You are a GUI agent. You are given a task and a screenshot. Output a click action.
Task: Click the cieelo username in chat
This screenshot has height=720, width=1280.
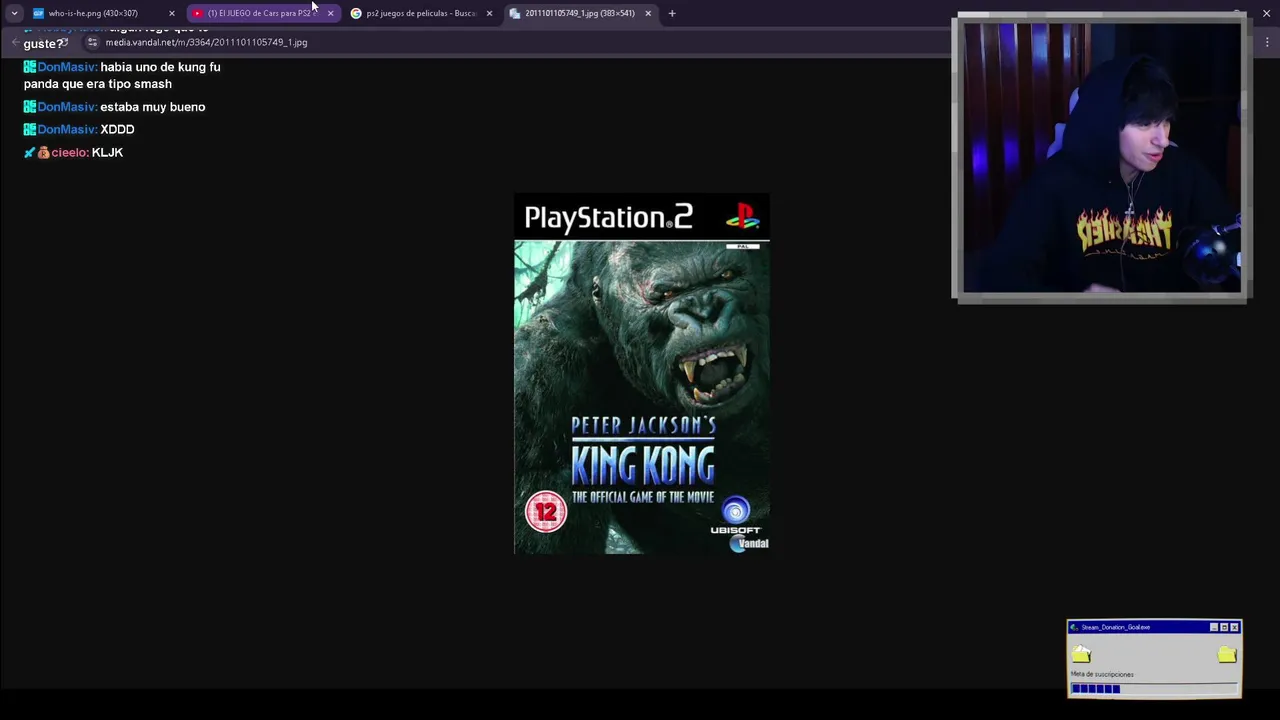tap(69, 152)
